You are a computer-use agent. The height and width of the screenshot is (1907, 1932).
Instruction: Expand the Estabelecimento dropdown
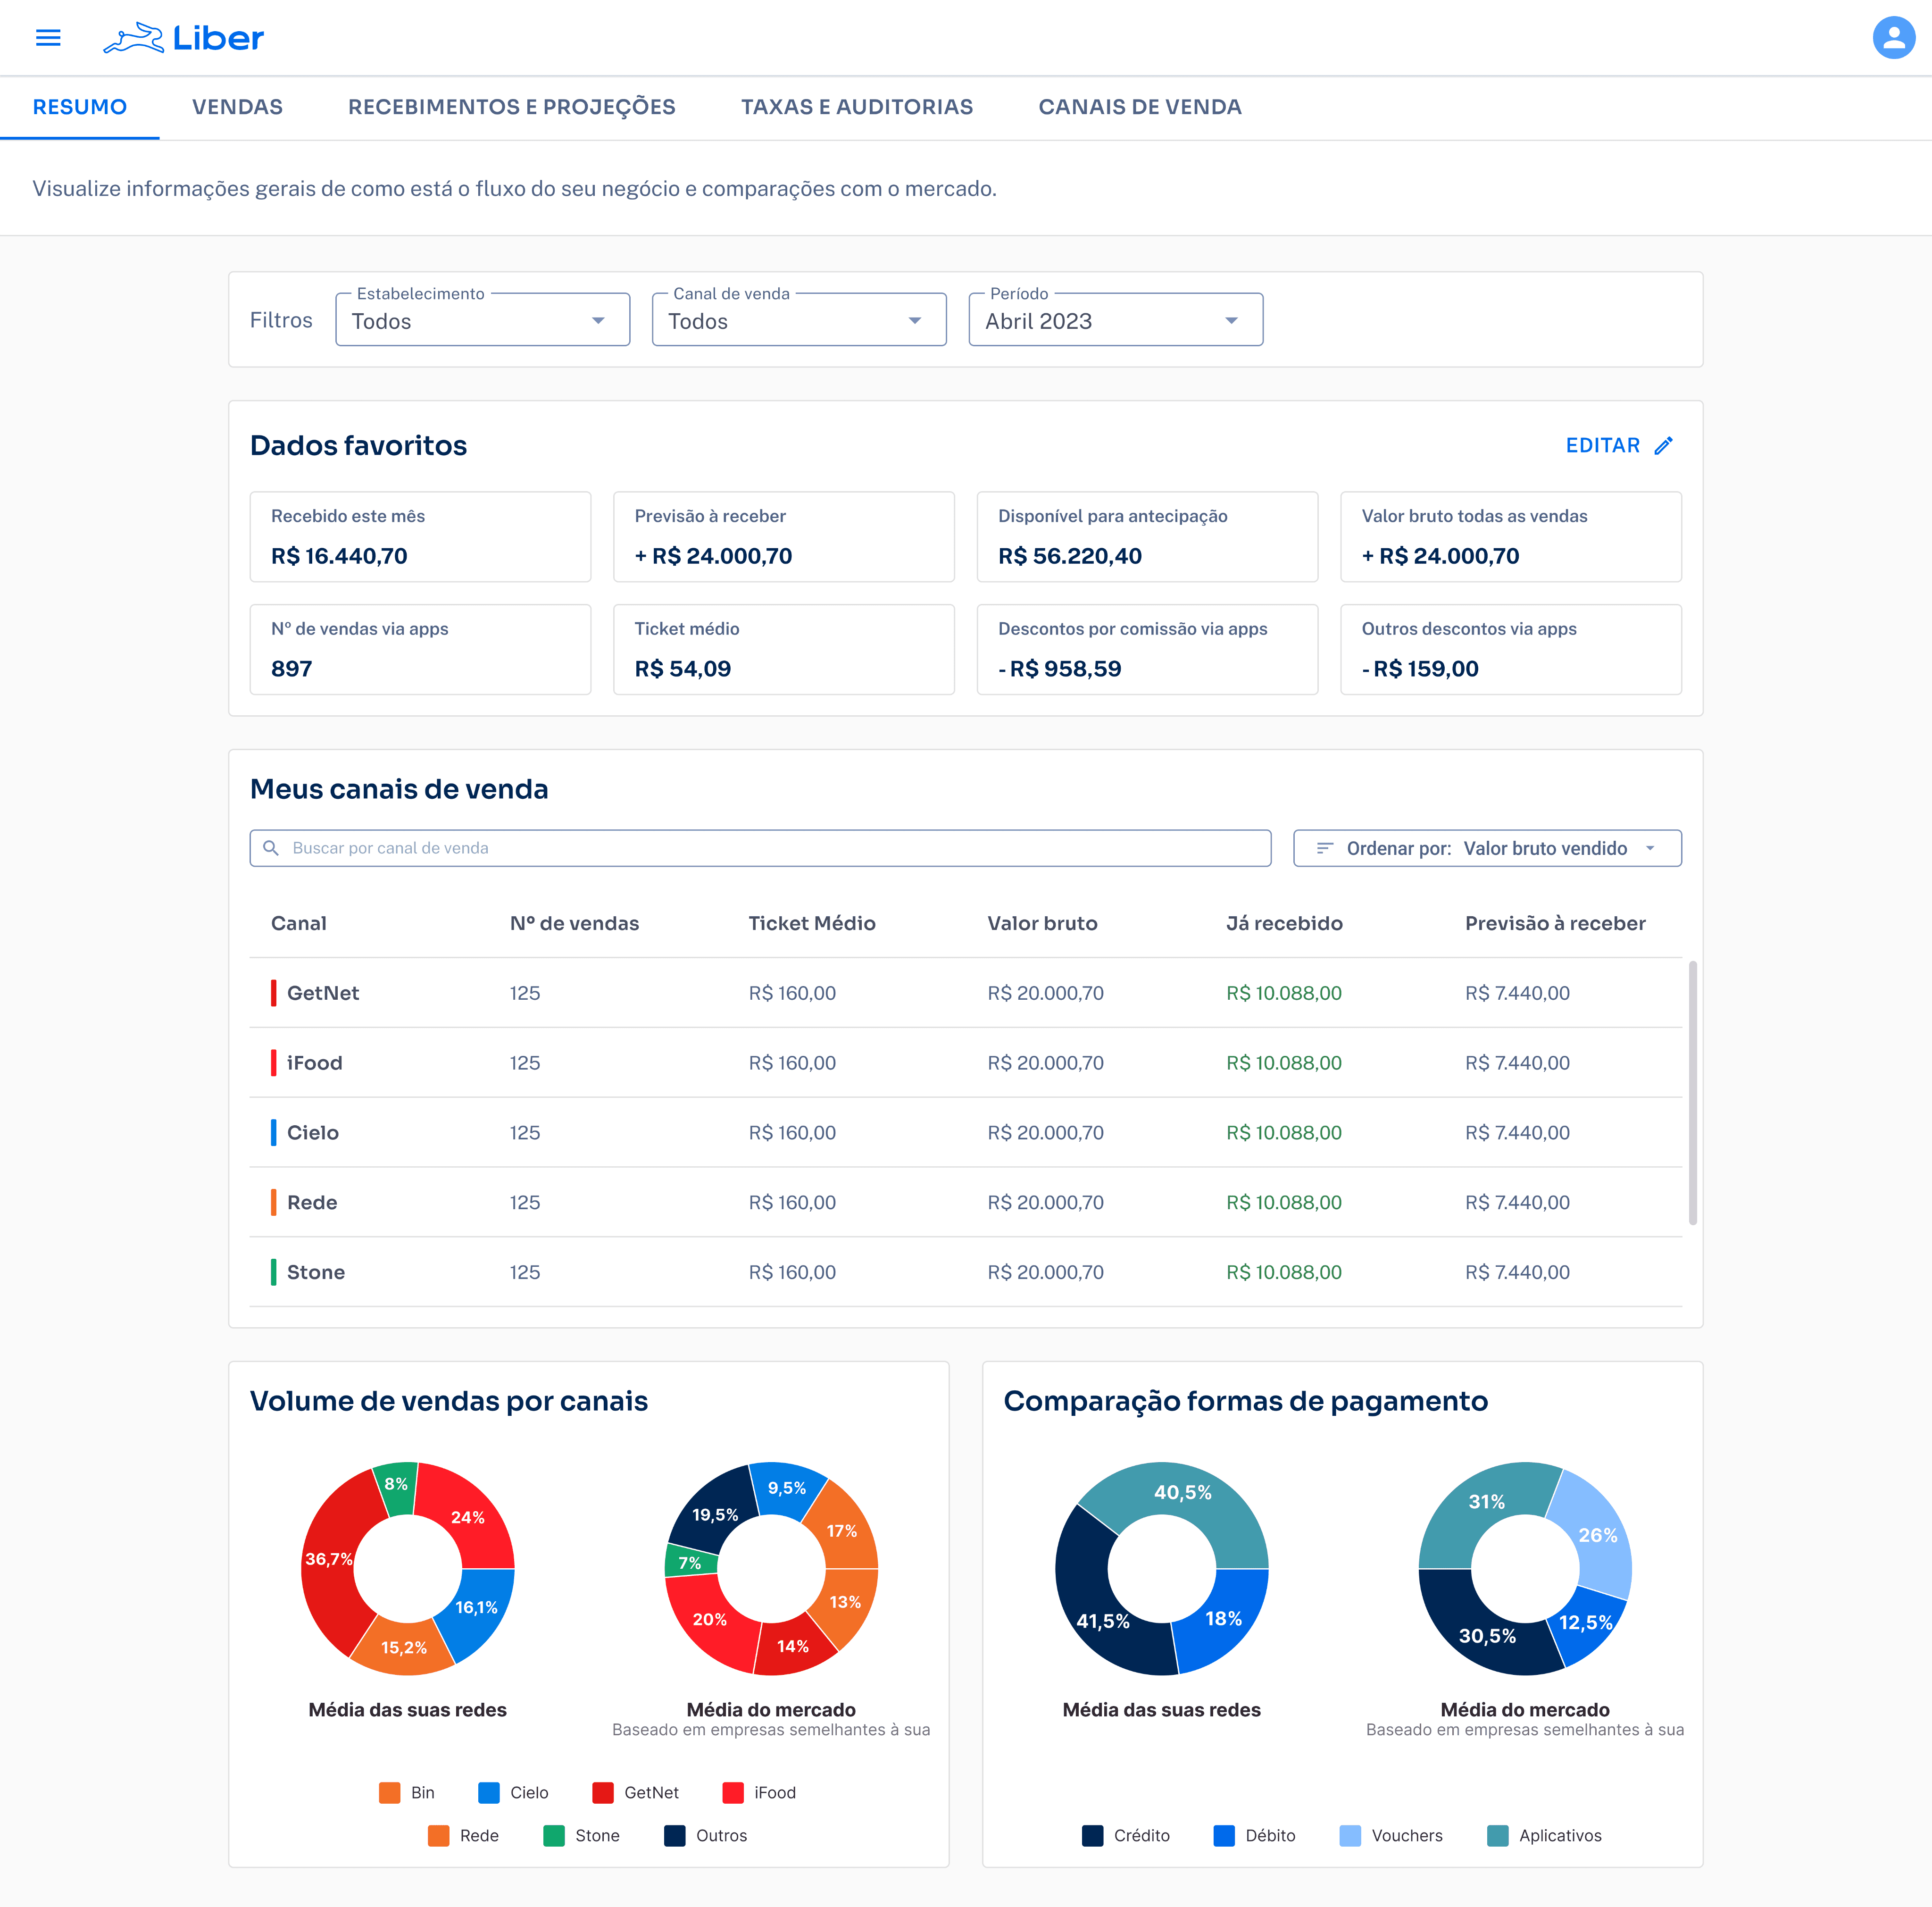point(482,320)
